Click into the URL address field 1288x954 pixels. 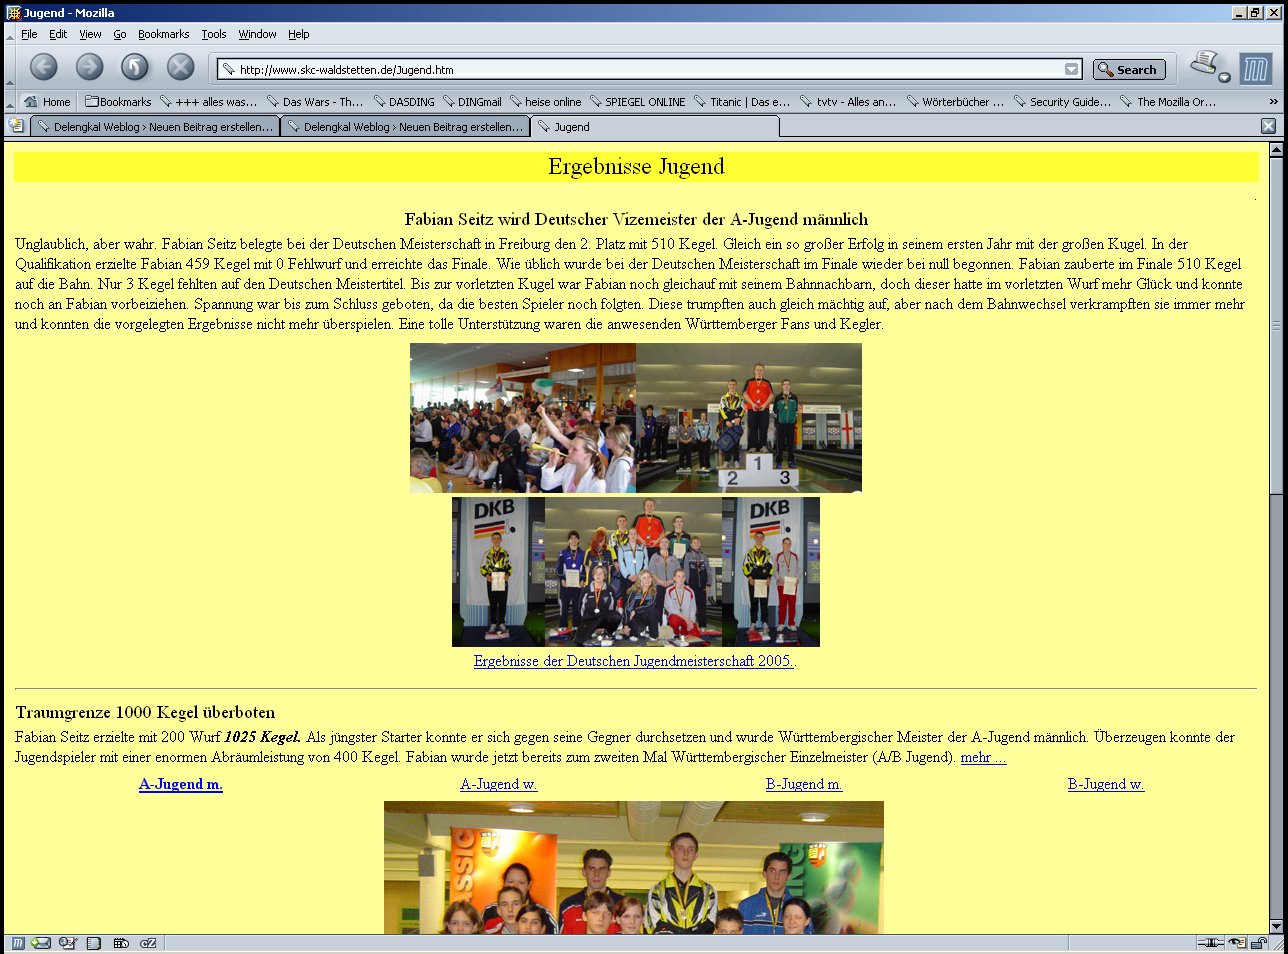[650, 69]
